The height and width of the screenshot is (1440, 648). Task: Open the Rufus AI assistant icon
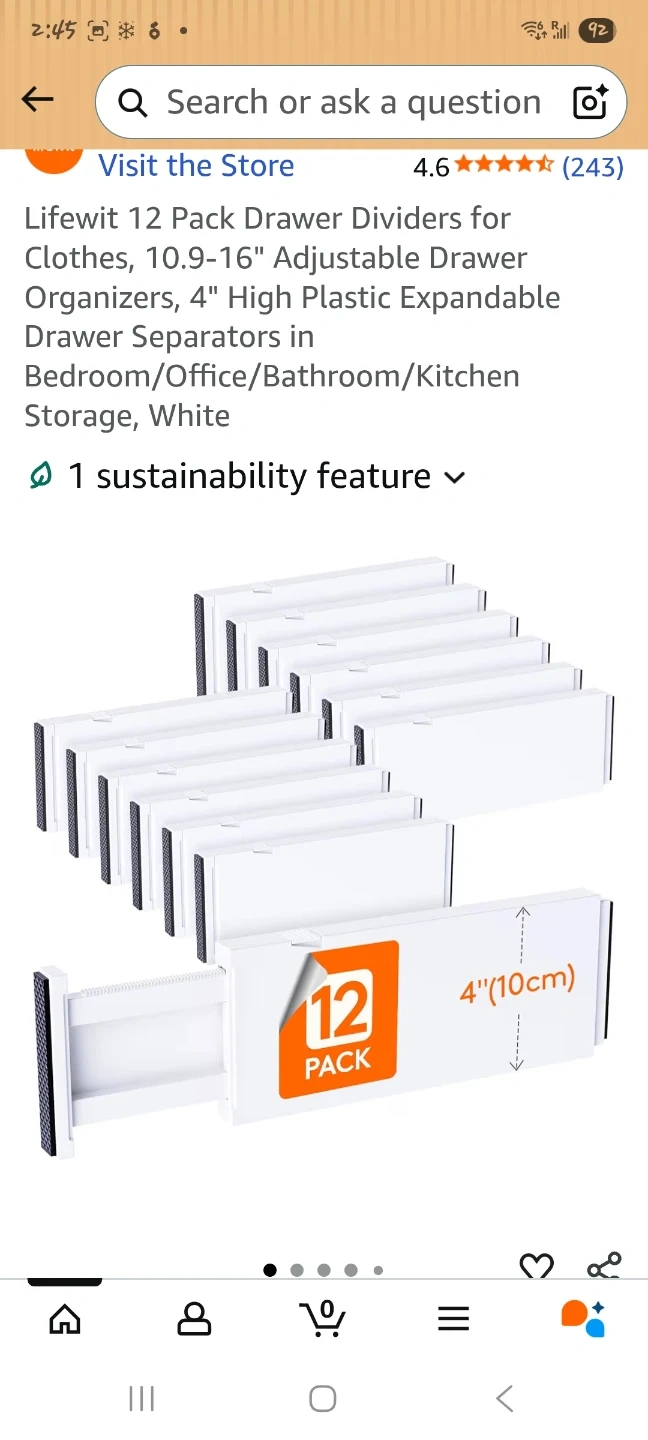[583, 1318]
